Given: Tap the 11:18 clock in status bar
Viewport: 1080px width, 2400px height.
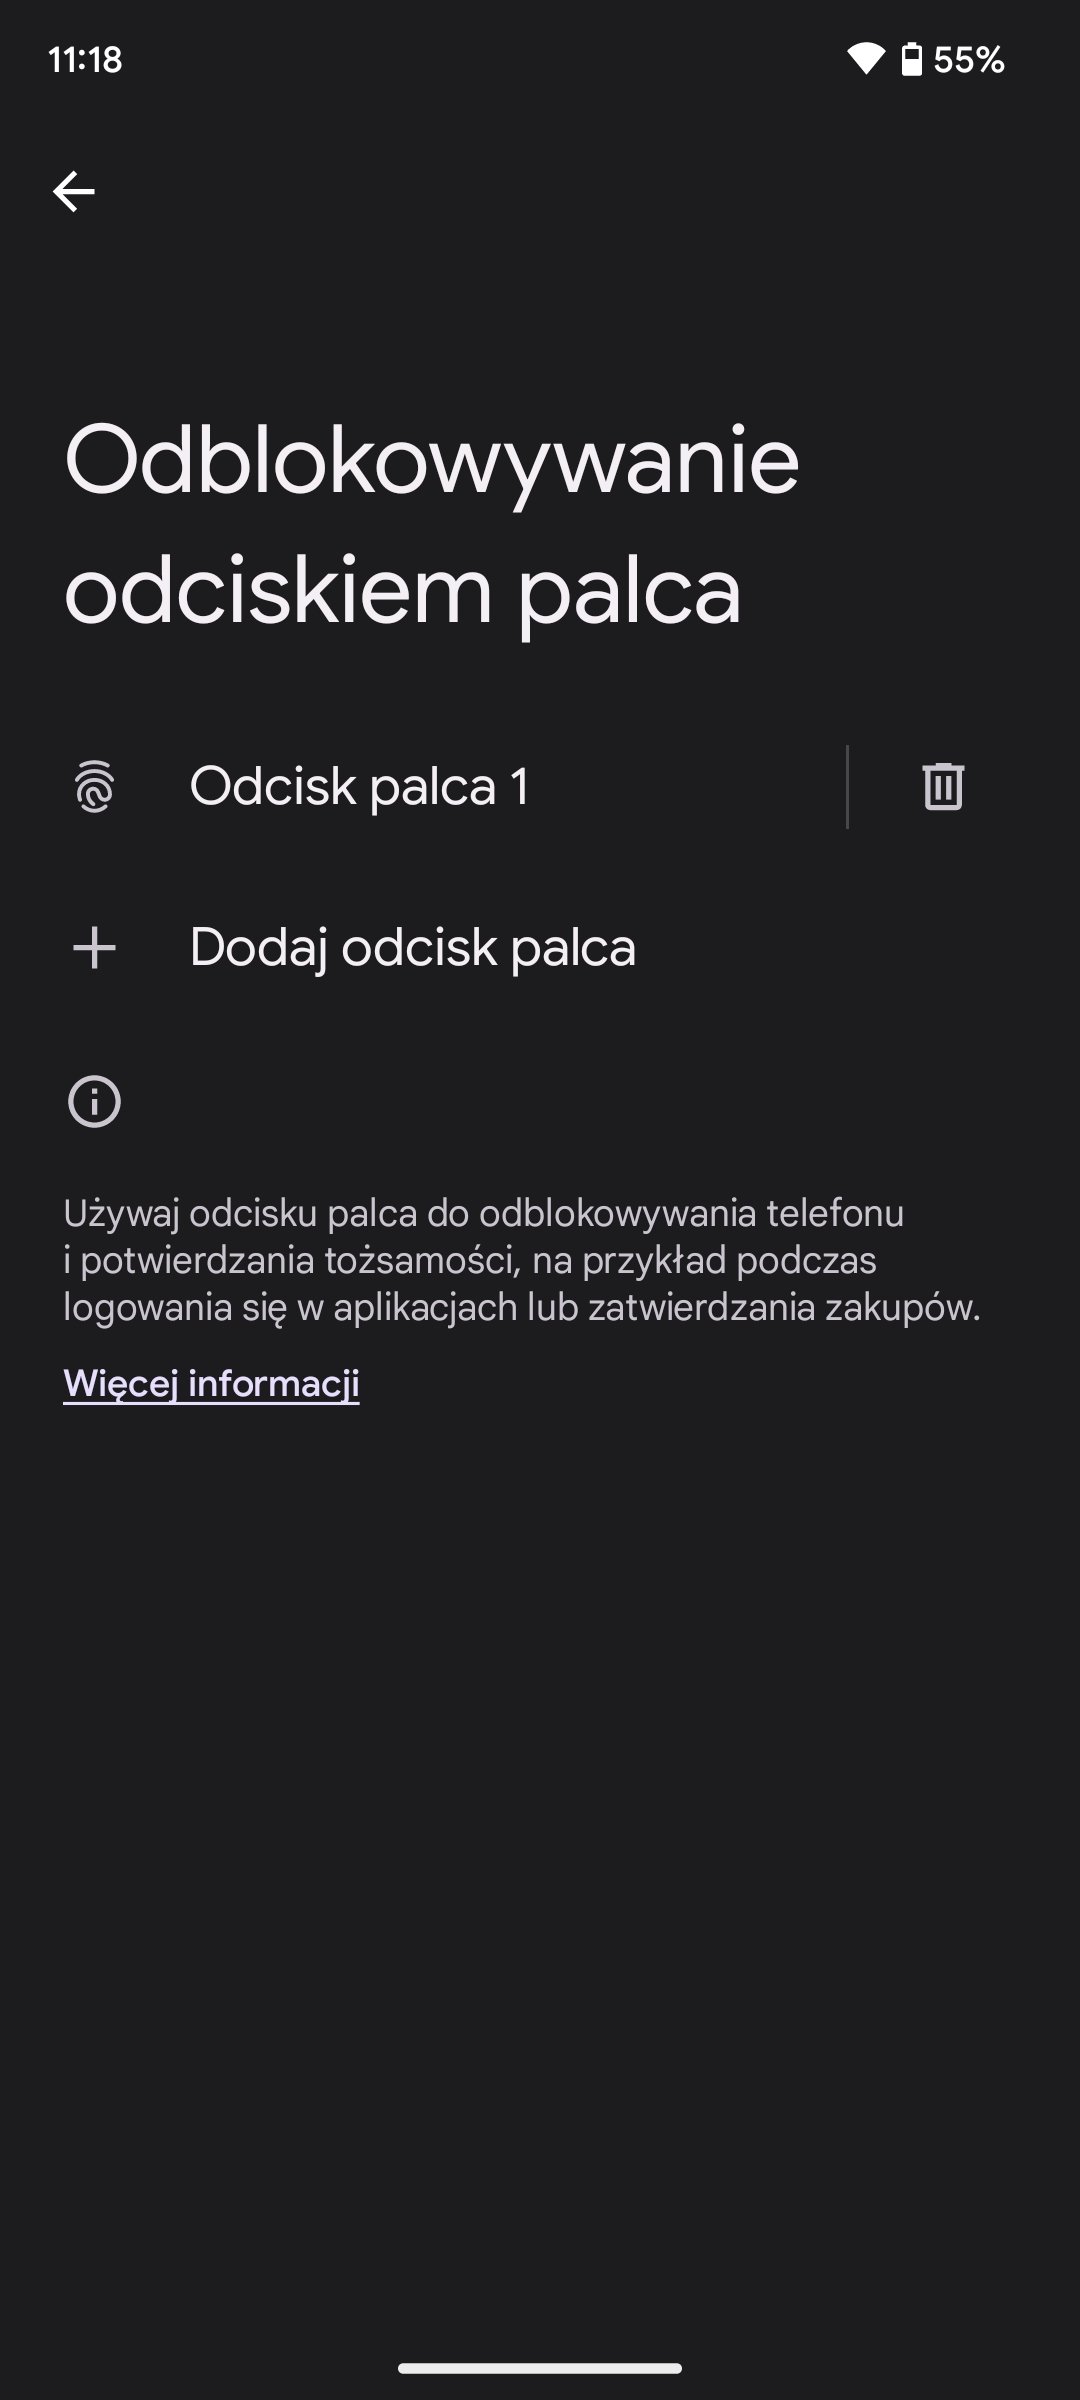Looking at the screenshot, I should click(x=85, y=60).
